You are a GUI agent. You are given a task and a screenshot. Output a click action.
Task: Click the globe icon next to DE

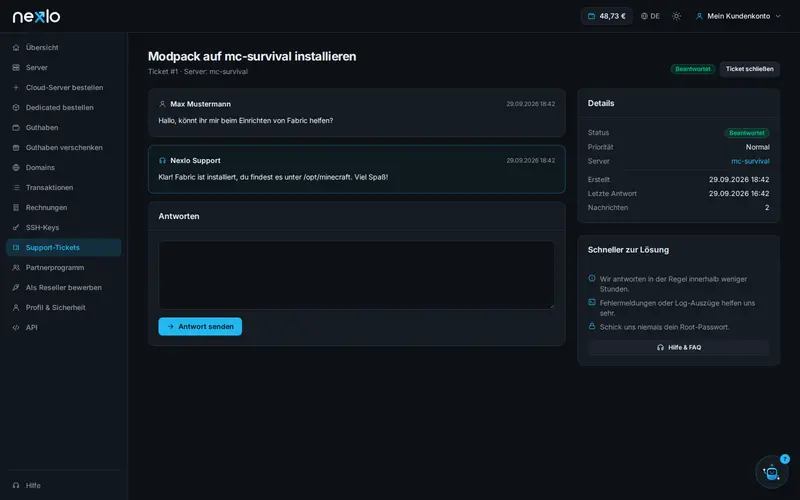point(644,16)
